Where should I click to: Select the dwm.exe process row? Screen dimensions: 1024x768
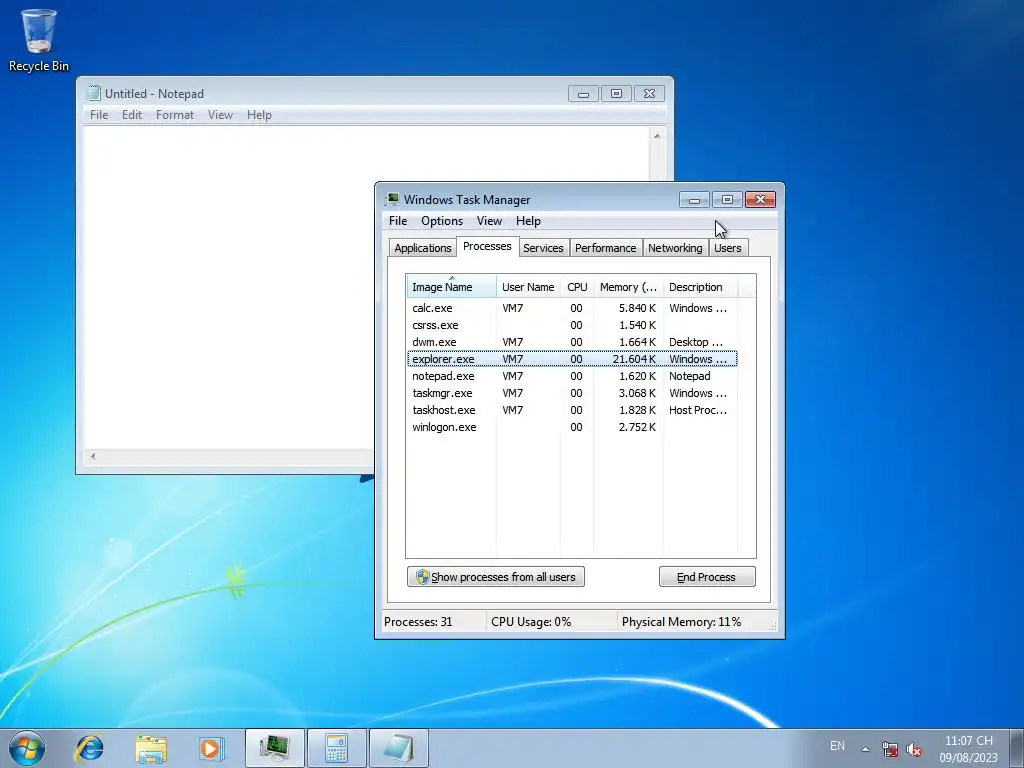[572, 342]
